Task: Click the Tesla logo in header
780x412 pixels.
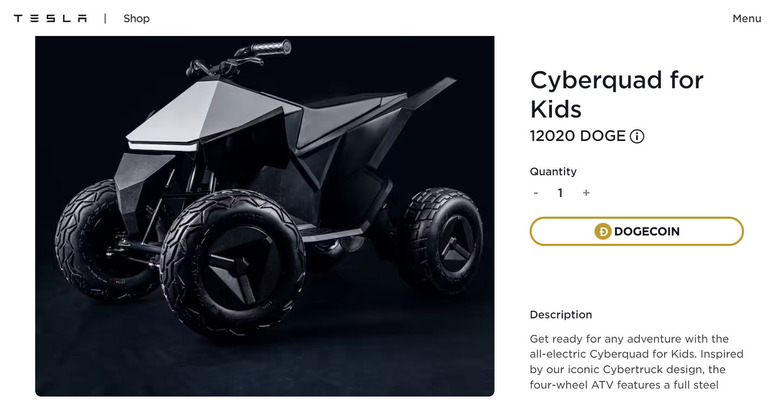Action: coord(50,18)
